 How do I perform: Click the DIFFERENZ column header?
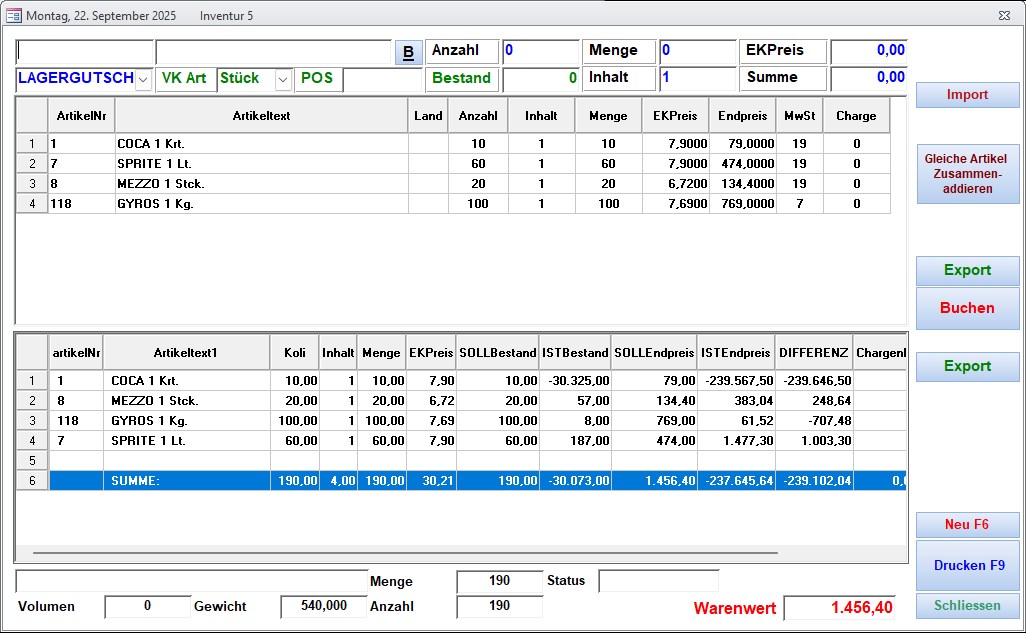[814, 353]
